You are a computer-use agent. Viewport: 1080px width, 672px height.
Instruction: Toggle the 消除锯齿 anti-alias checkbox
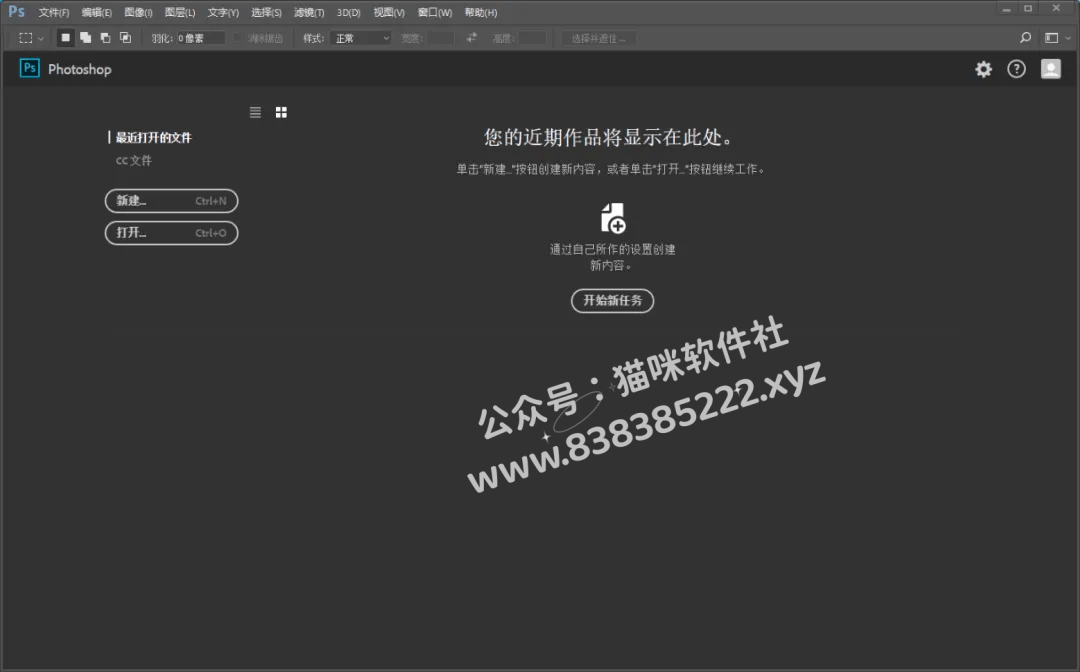pos(238,38)
